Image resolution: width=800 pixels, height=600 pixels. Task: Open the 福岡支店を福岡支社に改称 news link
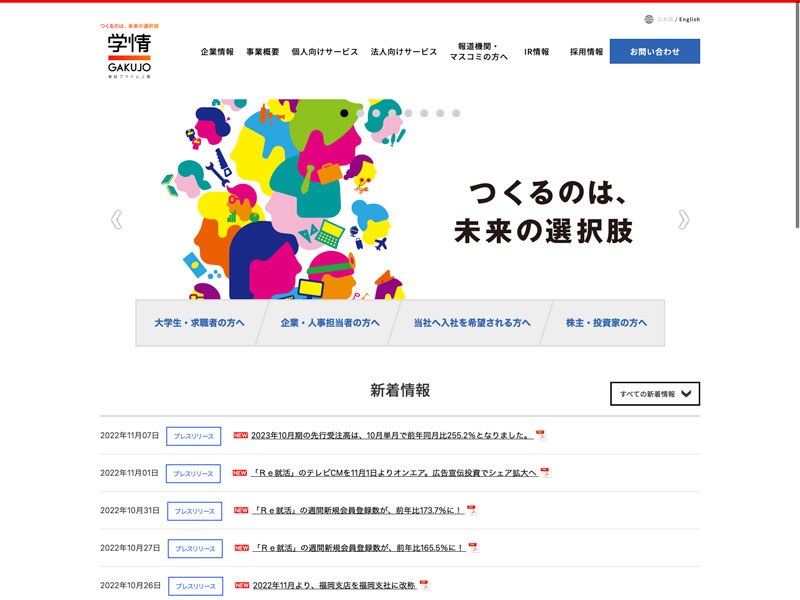point(333,585)
